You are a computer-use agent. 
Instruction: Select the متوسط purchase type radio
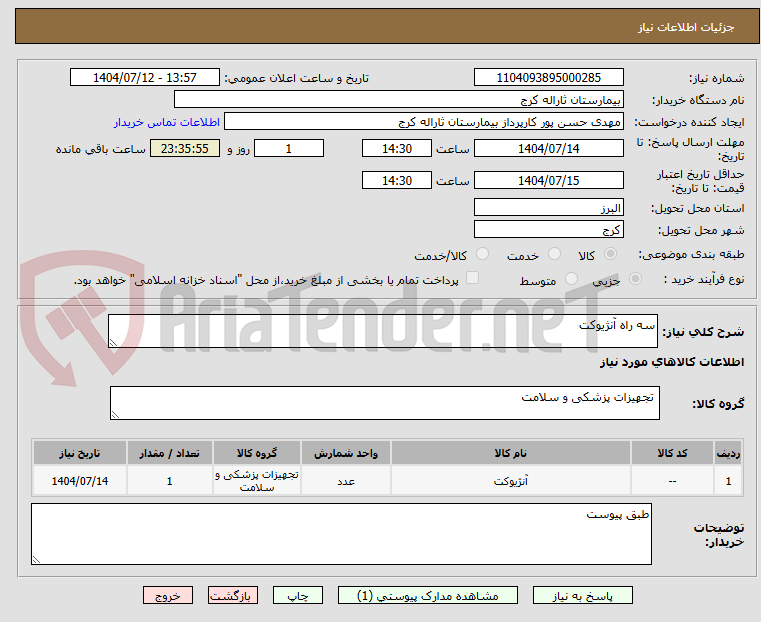(571, 278)
